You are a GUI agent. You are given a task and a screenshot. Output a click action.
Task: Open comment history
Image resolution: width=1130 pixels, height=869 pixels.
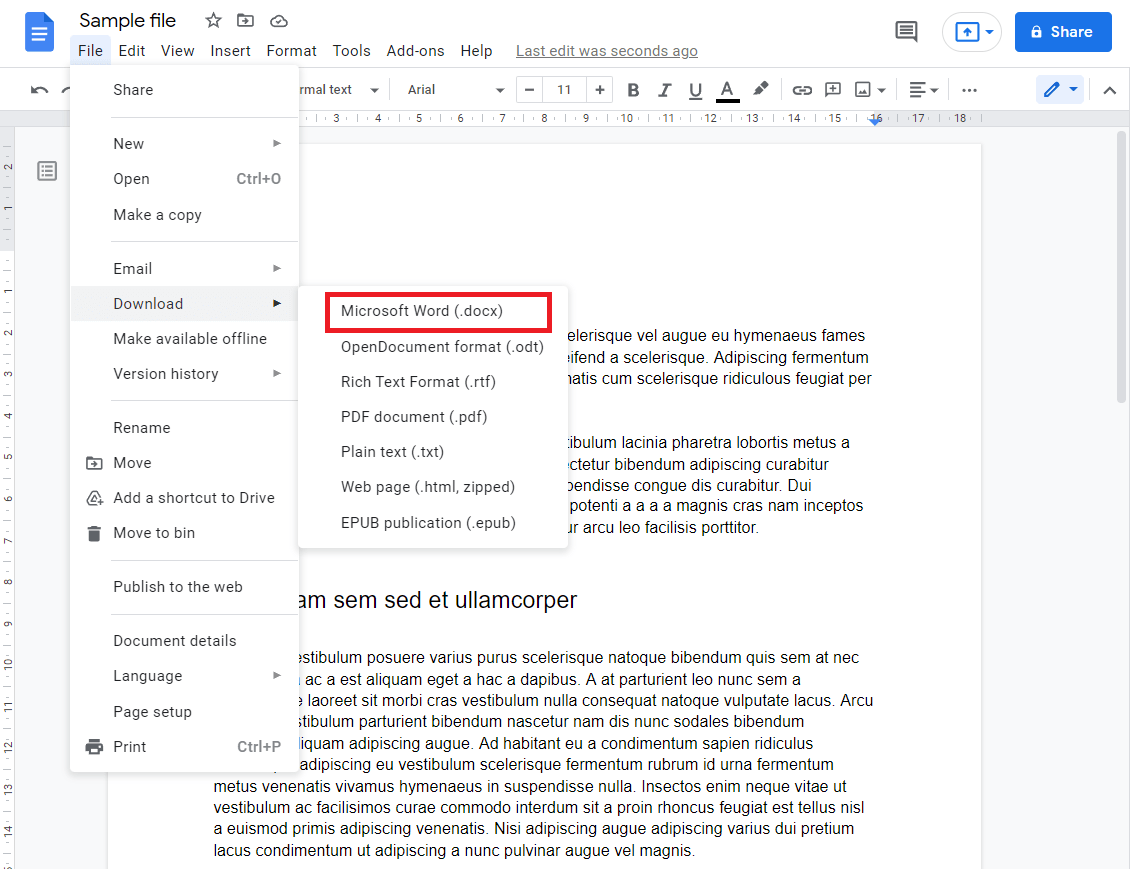point(906,31)
